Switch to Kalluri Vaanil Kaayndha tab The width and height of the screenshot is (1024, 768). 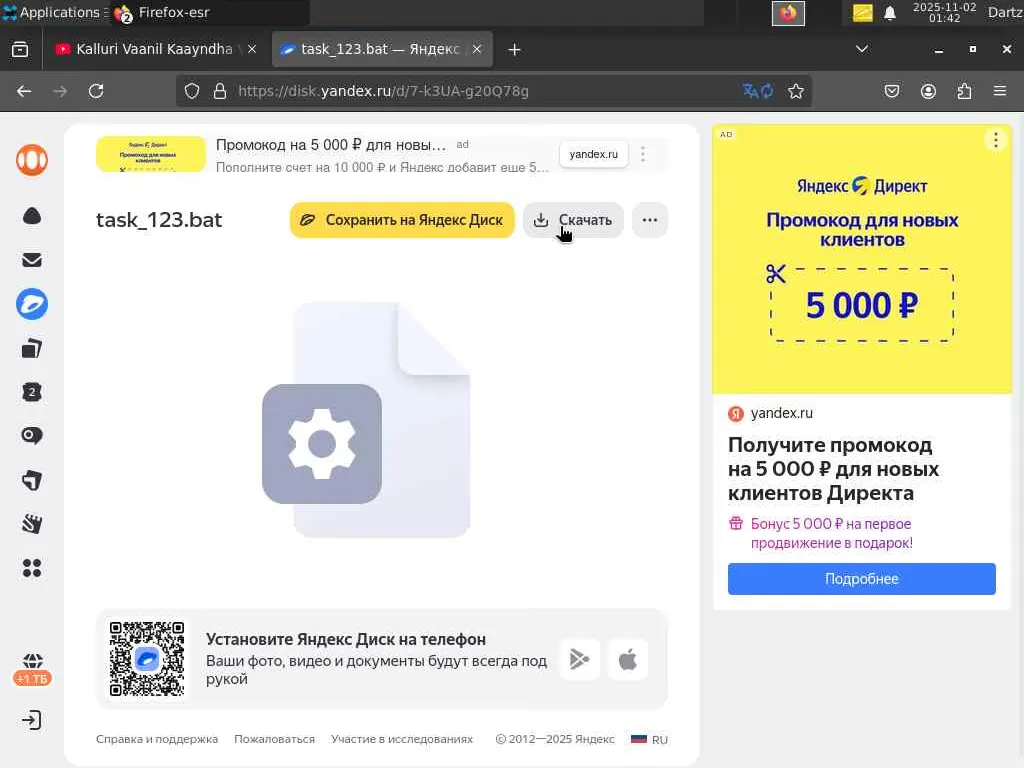click(154, 49)
